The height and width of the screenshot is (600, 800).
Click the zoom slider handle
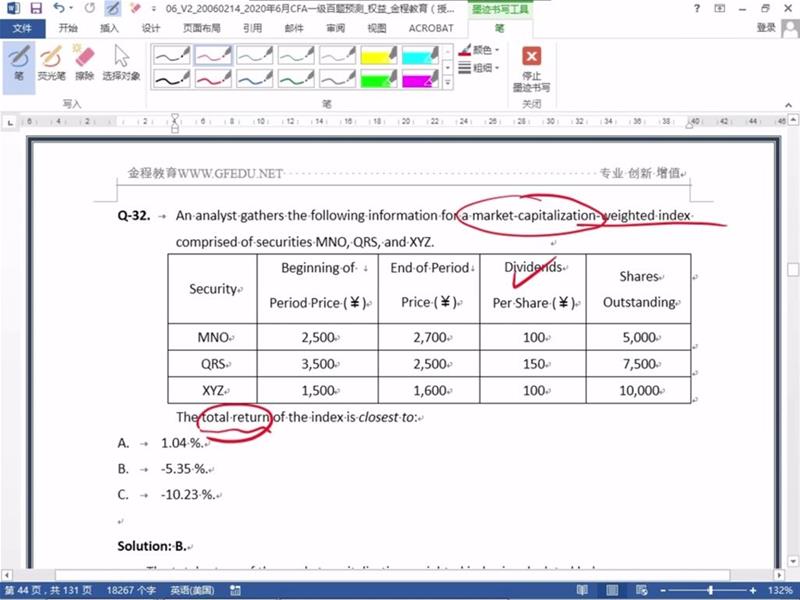pos(710,590)
